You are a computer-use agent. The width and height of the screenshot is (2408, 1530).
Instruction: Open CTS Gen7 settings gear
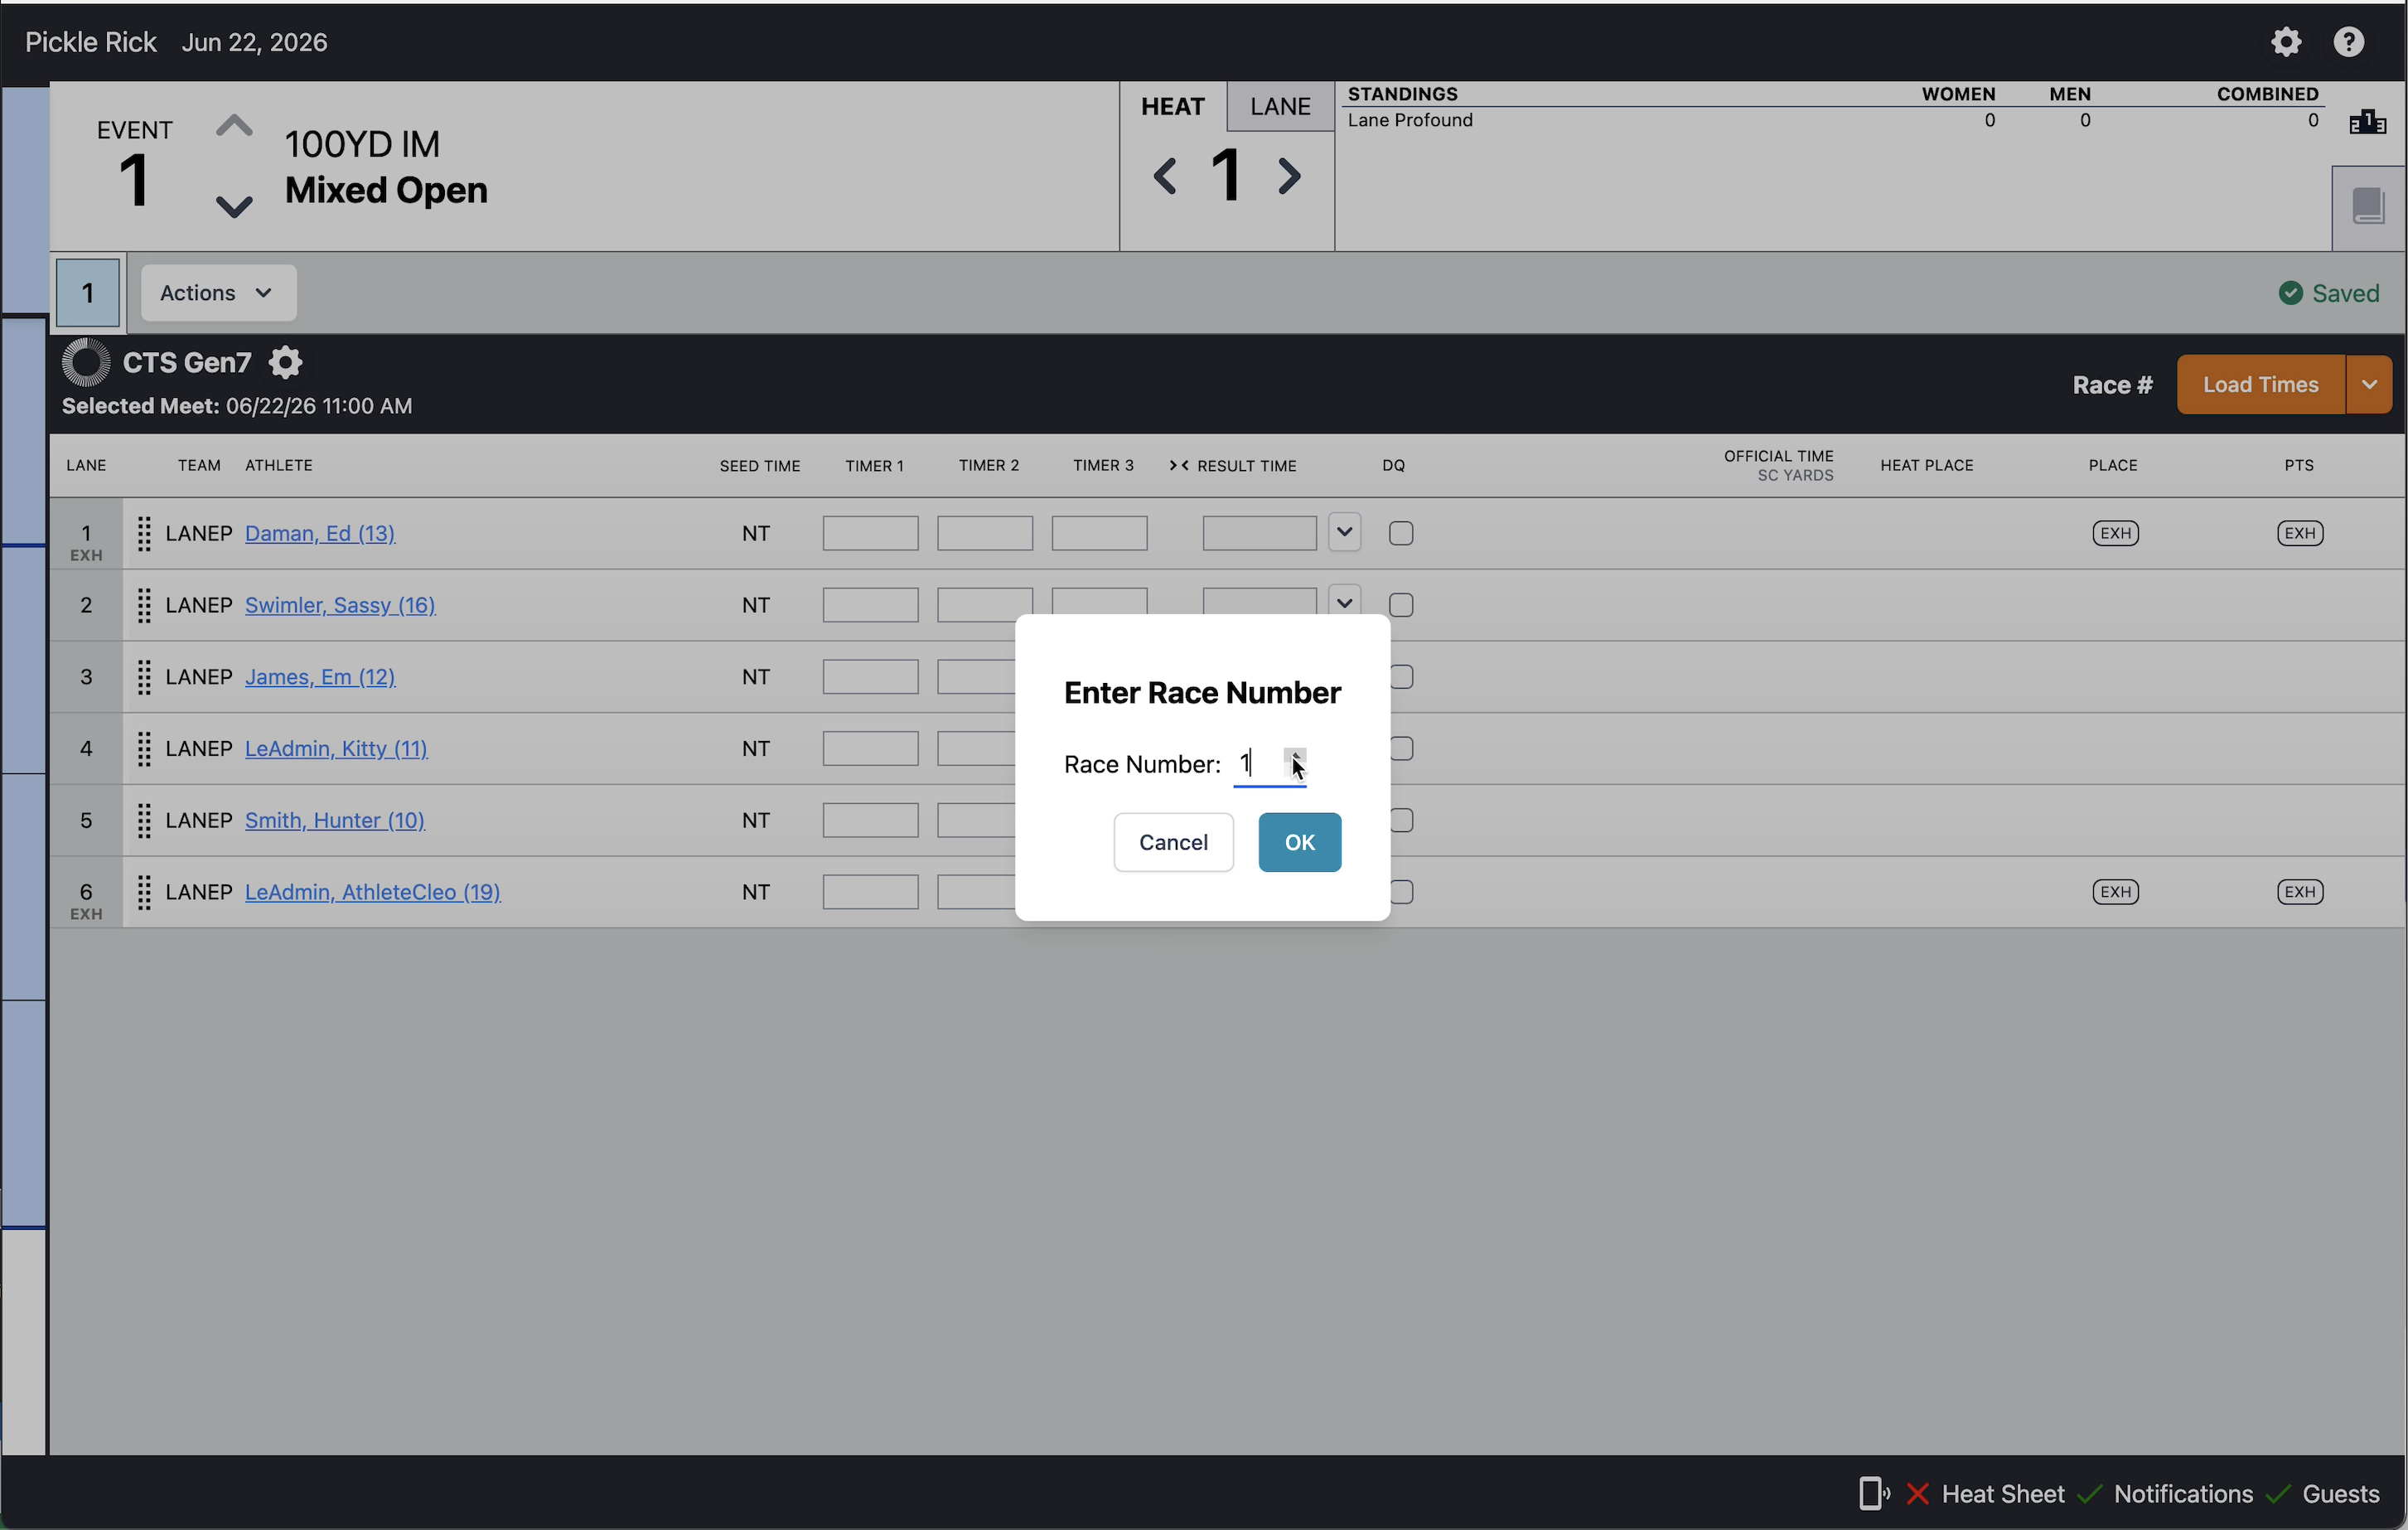coord(285,362)
